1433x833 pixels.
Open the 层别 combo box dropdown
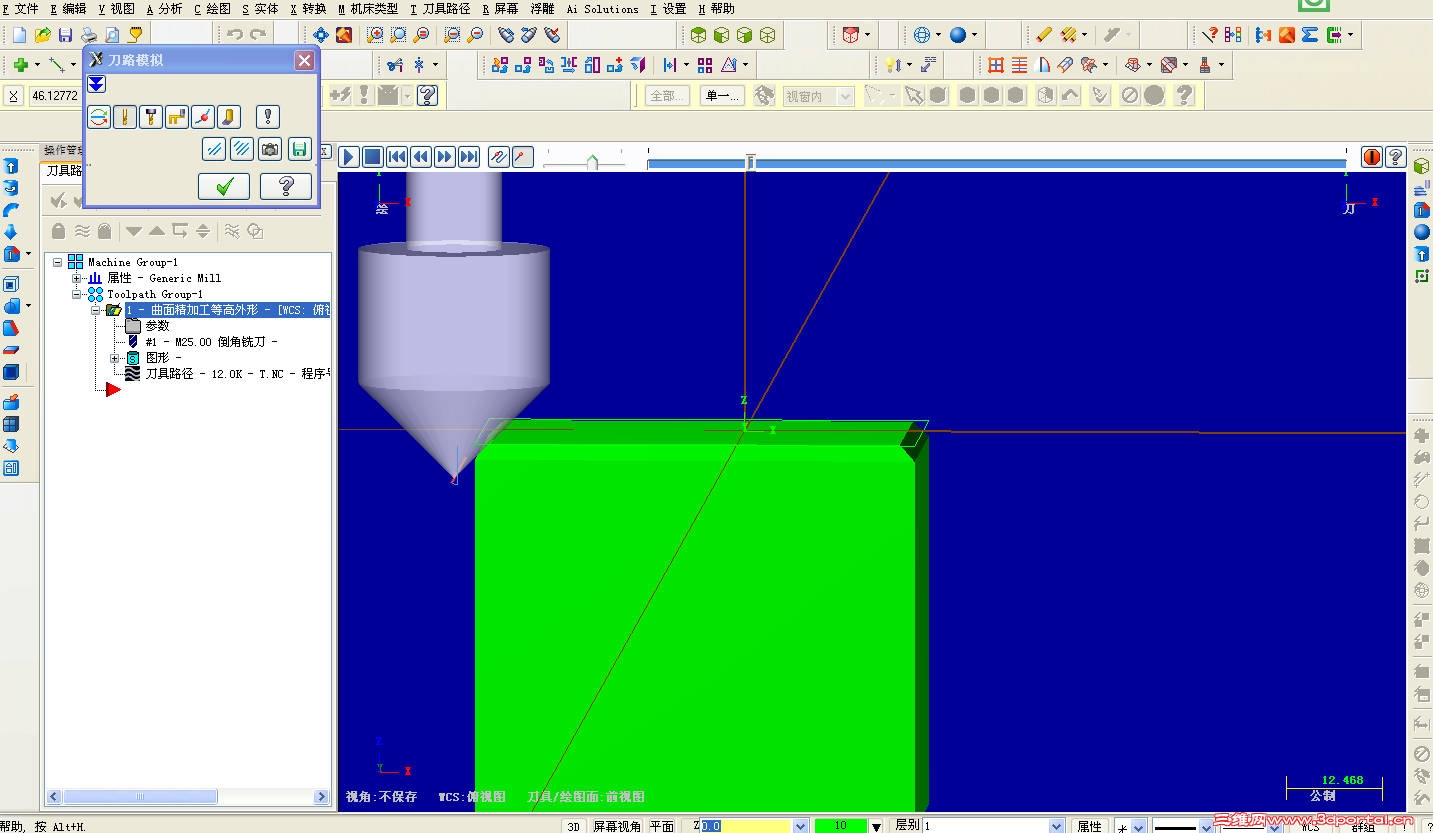coord(1056,826)
